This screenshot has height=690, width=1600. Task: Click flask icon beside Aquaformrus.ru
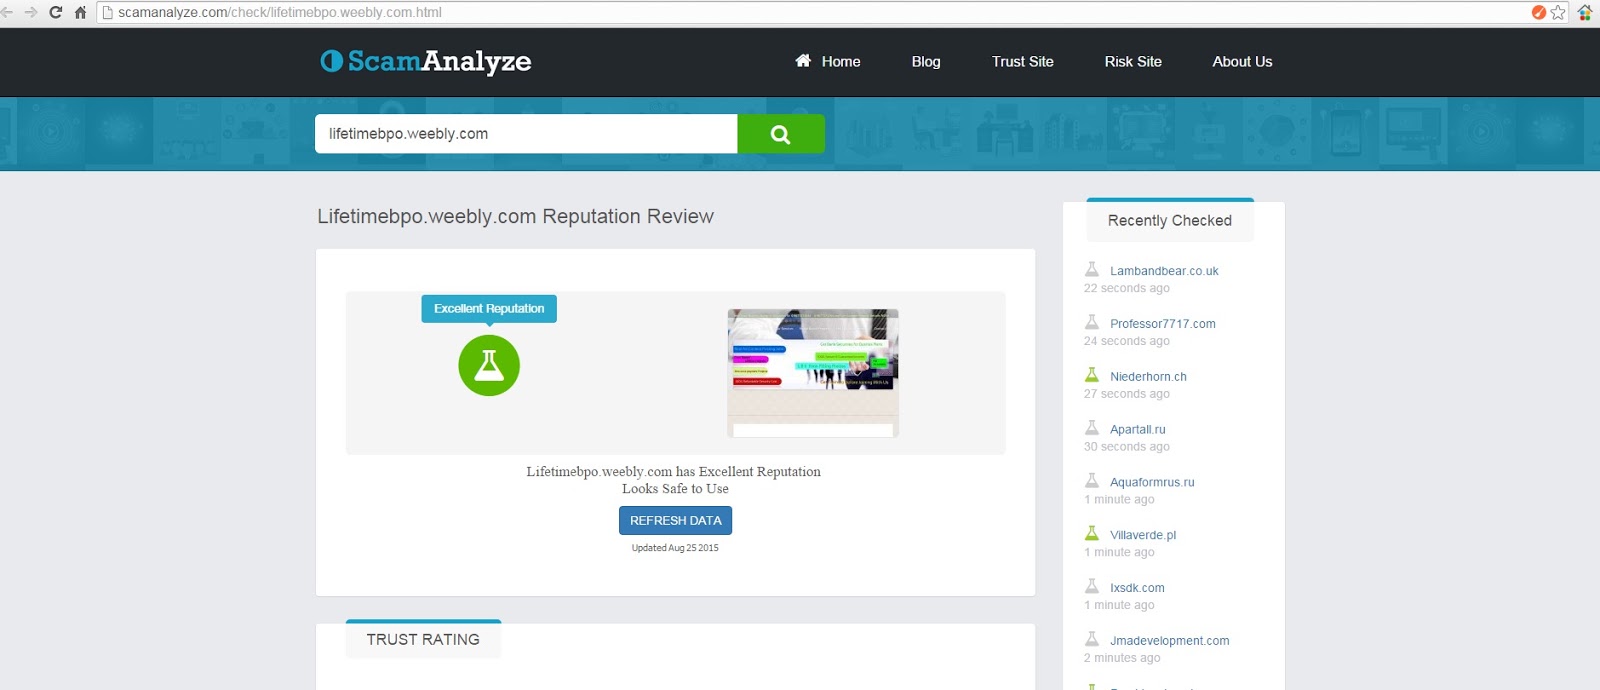pyautogui.click(x=1092, y=481)
